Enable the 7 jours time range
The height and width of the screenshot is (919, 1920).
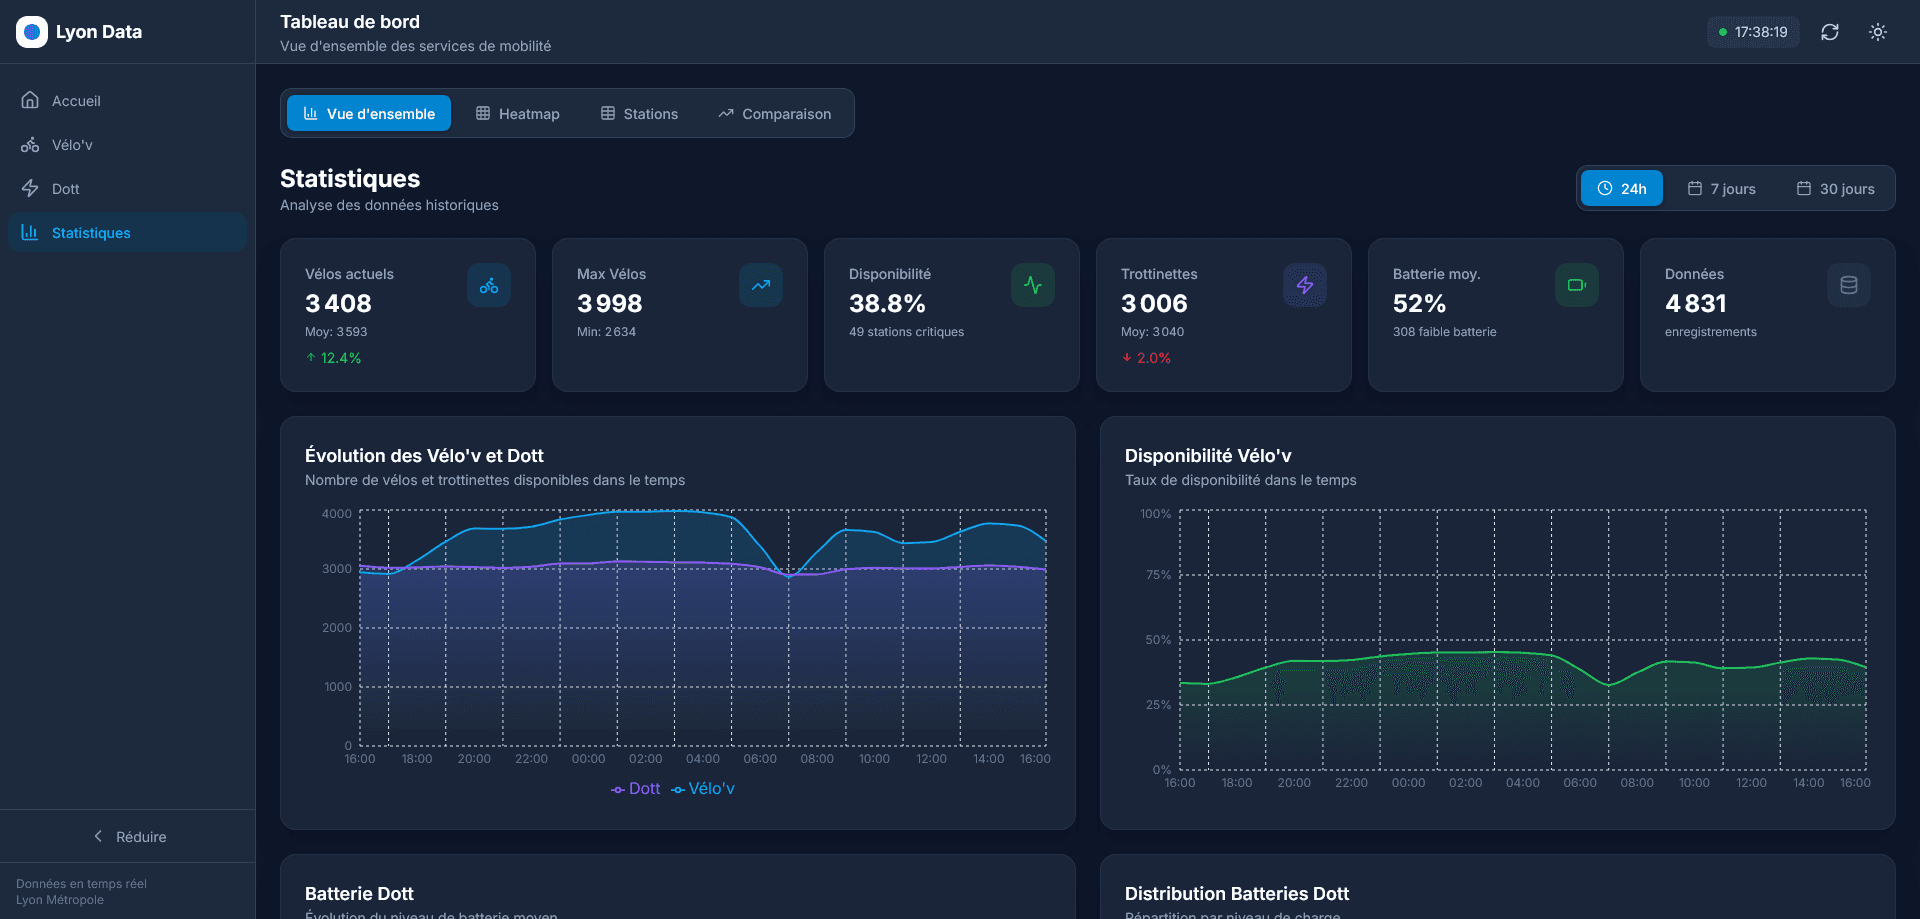tap(1722, 188)
